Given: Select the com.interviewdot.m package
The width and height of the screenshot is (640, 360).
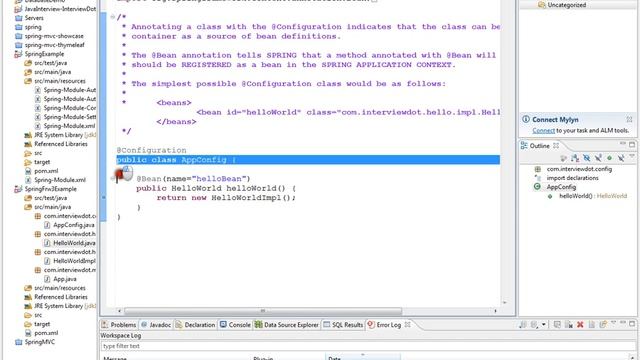Looking at the screenshot, I should [69, 270].
